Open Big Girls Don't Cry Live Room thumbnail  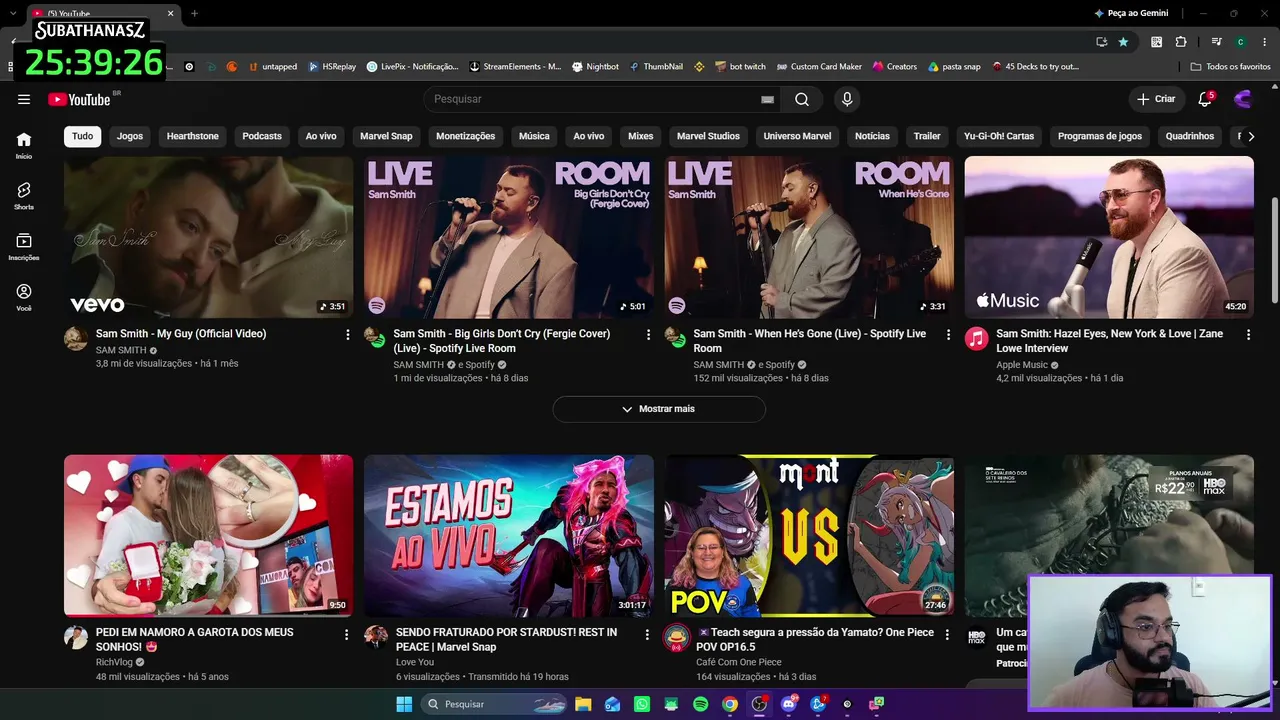509,237
